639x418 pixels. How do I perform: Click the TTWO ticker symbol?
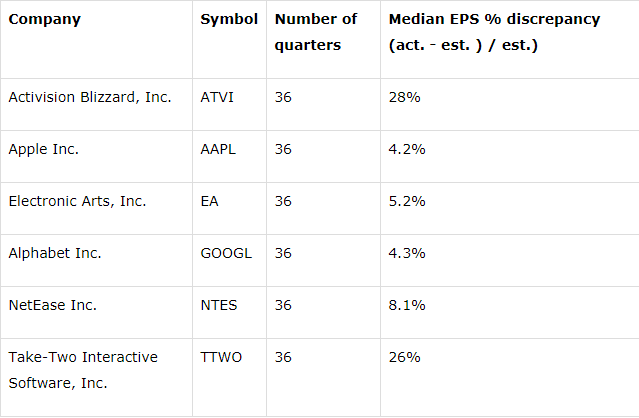tap(222, 357)
